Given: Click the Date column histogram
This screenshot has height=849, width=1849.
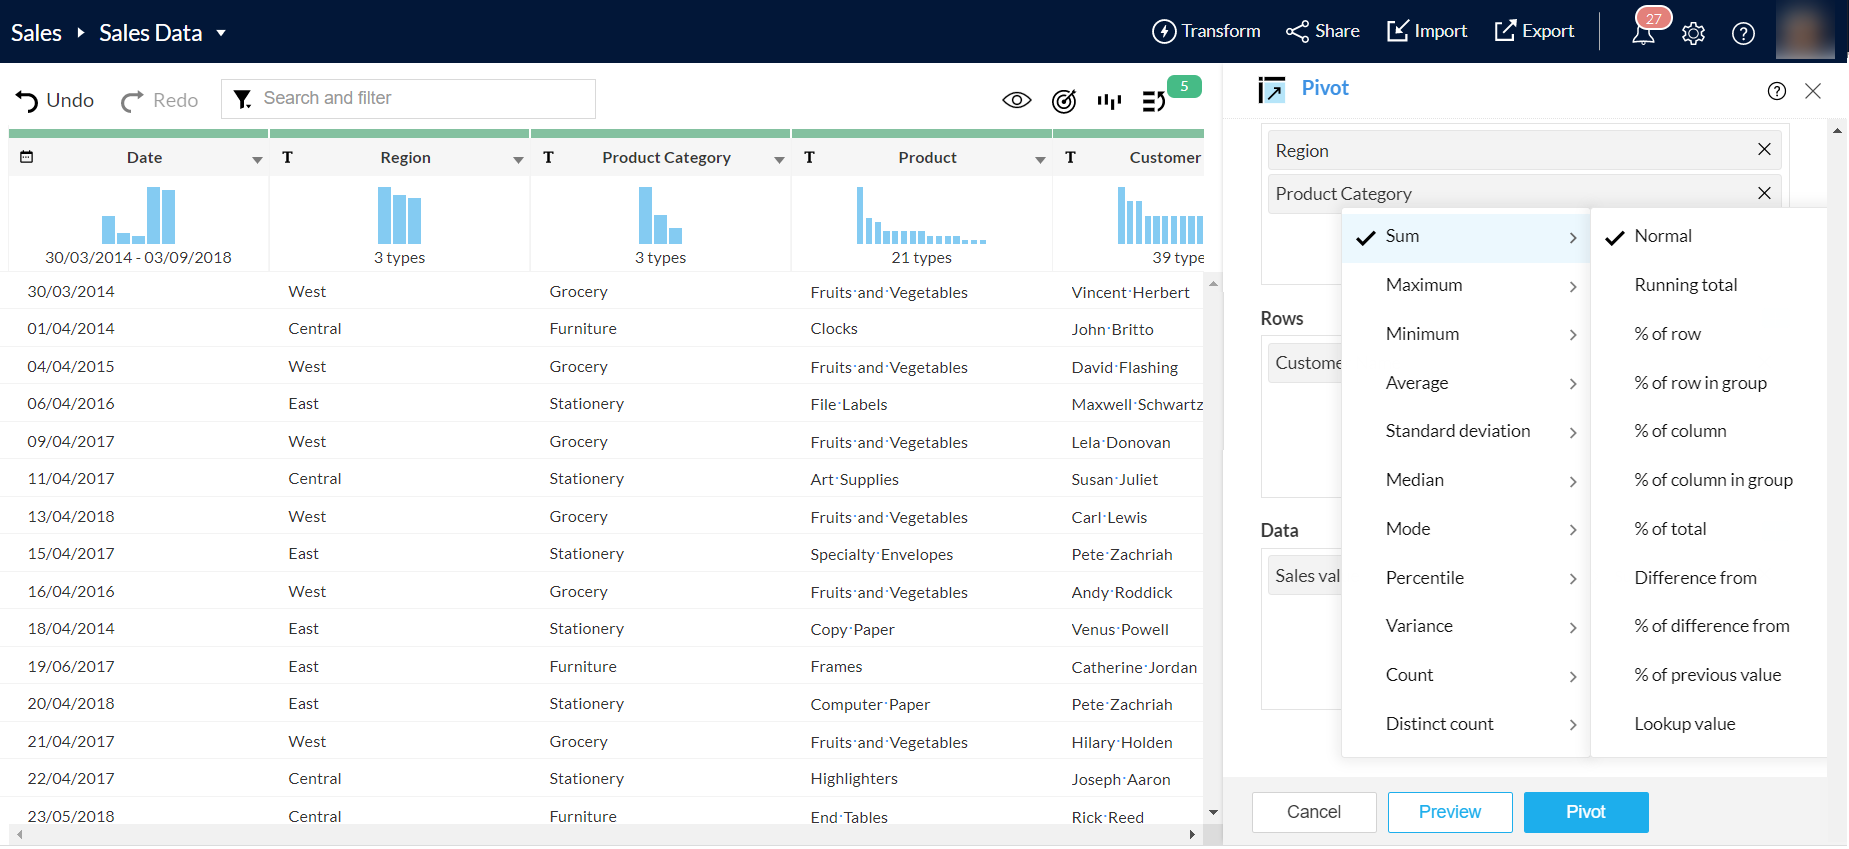Looking at the screenshot, I should [x=138, y=216].
